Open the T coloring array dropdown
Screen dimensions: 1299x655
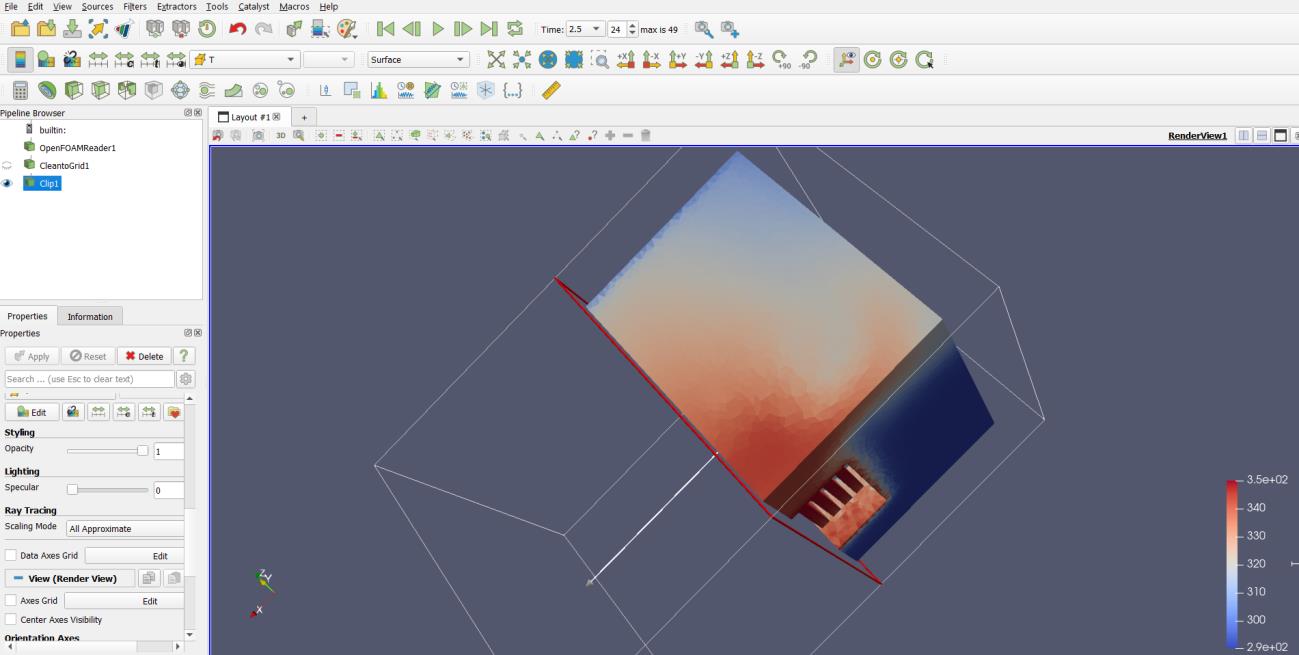(x=245, y=60)
